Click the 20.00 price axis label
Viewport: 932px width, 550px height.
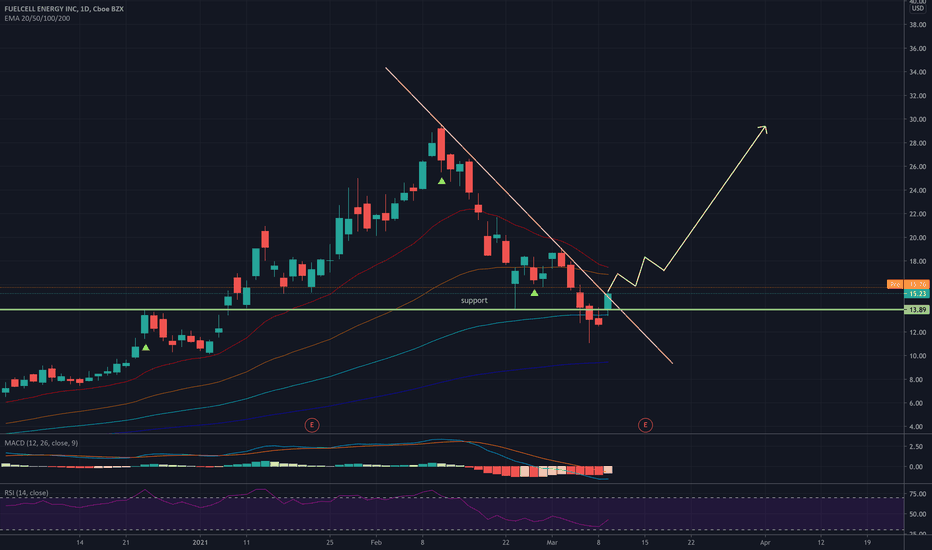[x=917, y=238]
